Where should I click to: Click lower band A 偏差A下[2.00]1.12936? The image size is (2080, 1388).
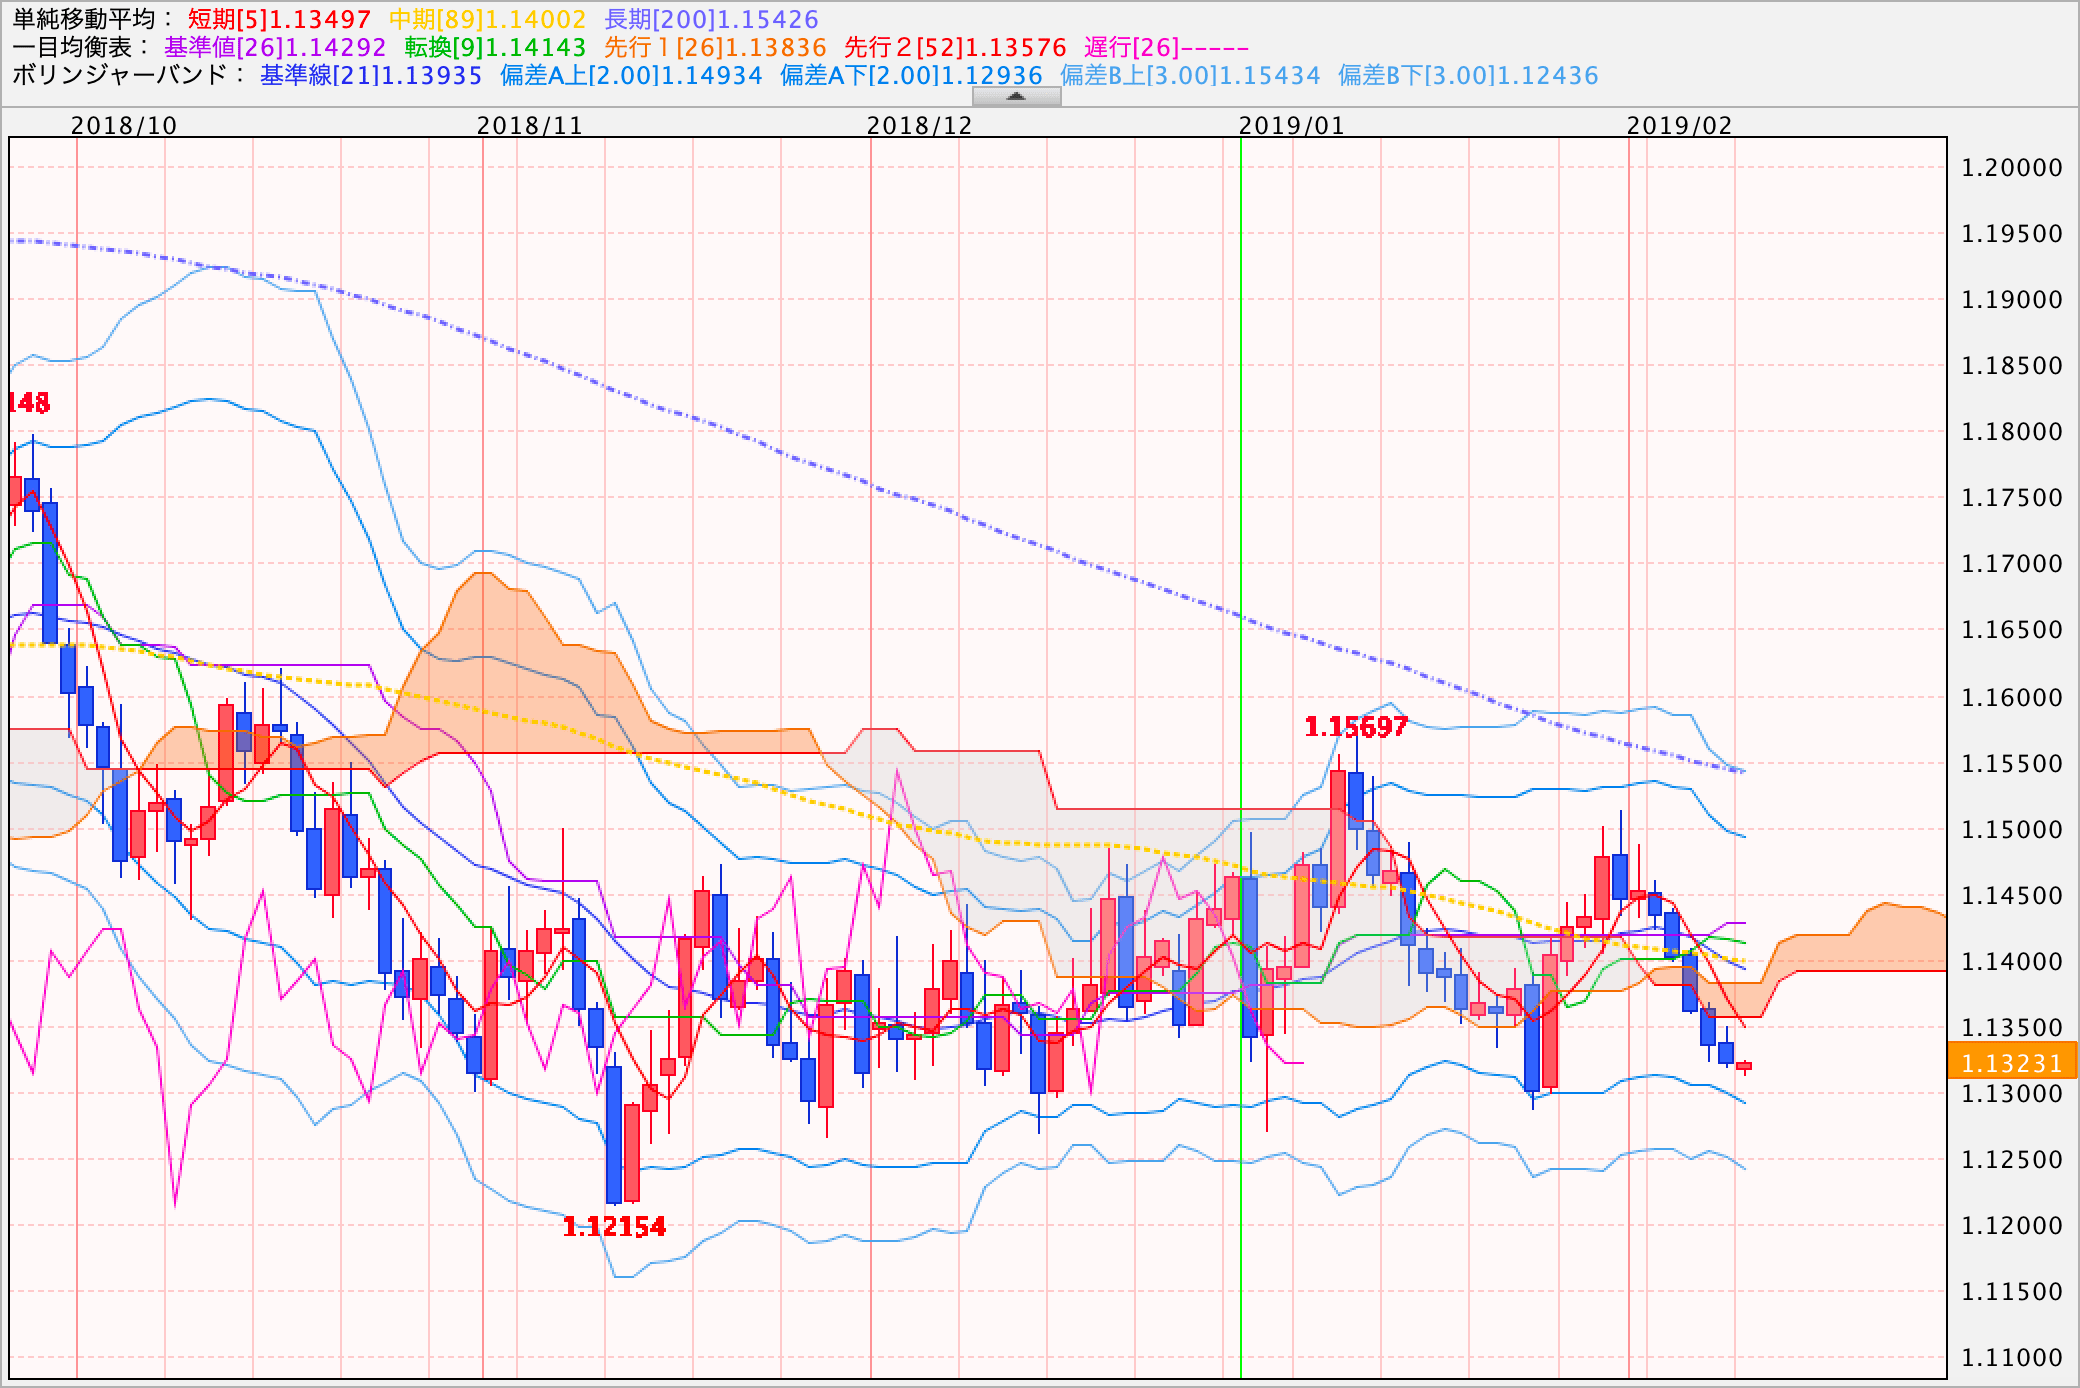pos(911,75)
